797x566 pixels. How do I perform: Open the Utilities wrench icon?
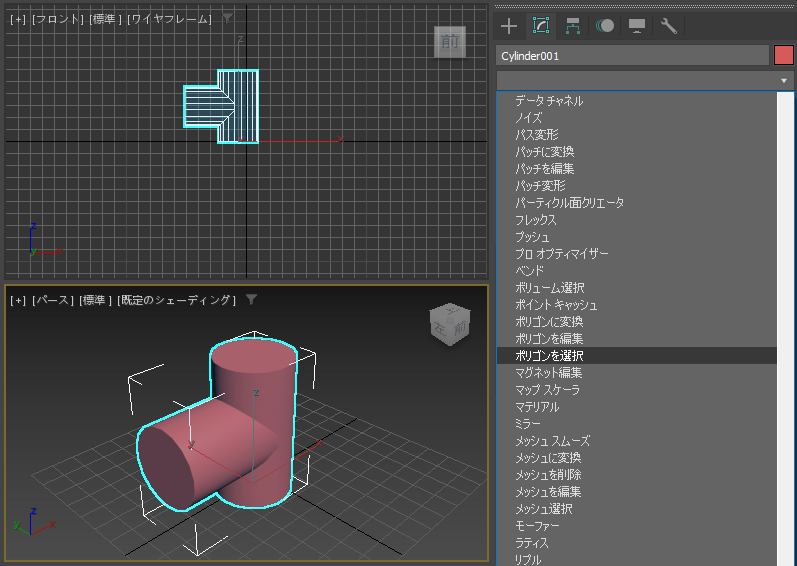[668, 26]
